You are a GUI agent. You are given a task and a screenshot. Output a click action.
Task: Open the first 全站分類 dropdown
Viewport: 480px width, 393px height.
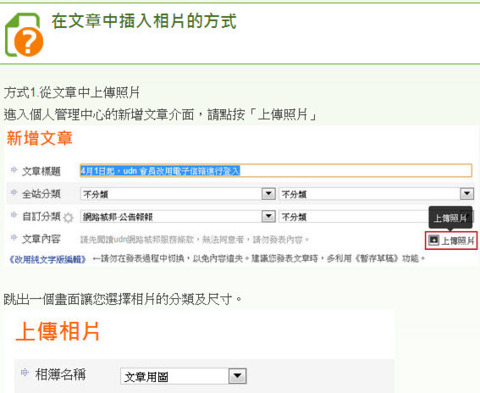(178, 194)
